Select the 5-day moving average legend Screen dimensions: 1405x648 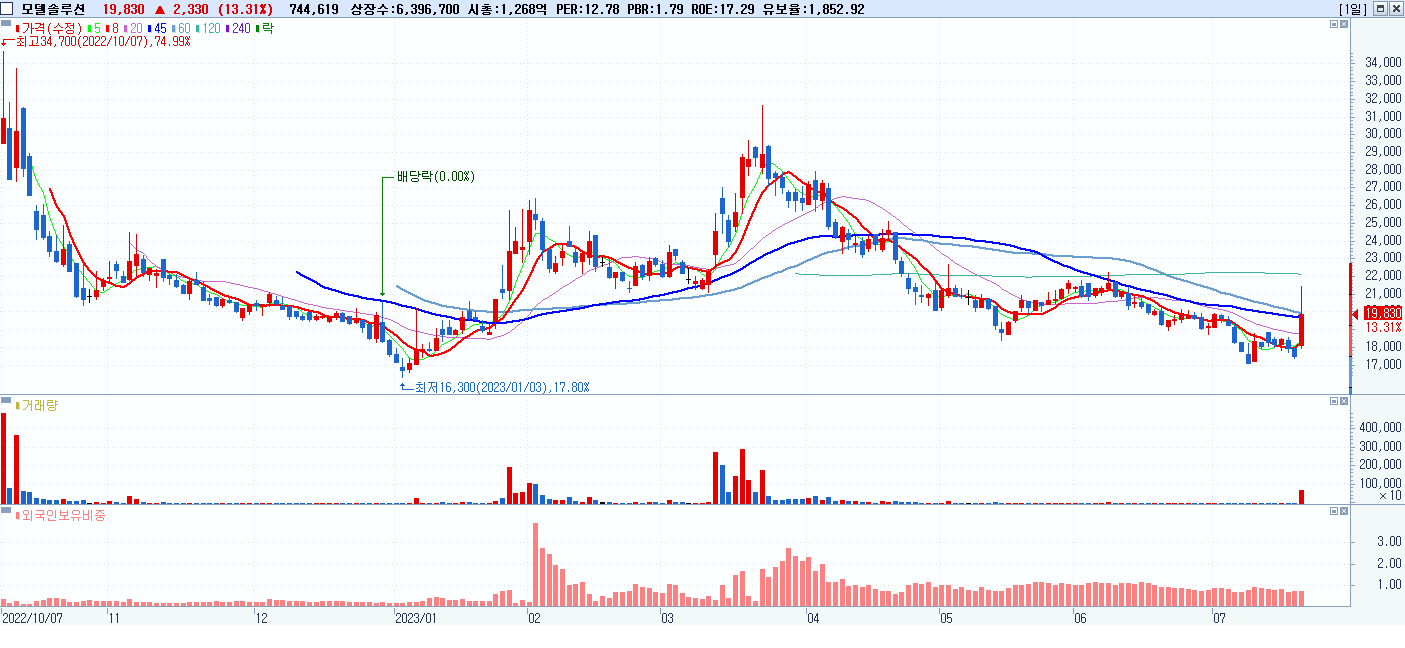pyautogui.click(x=95, y=28)
